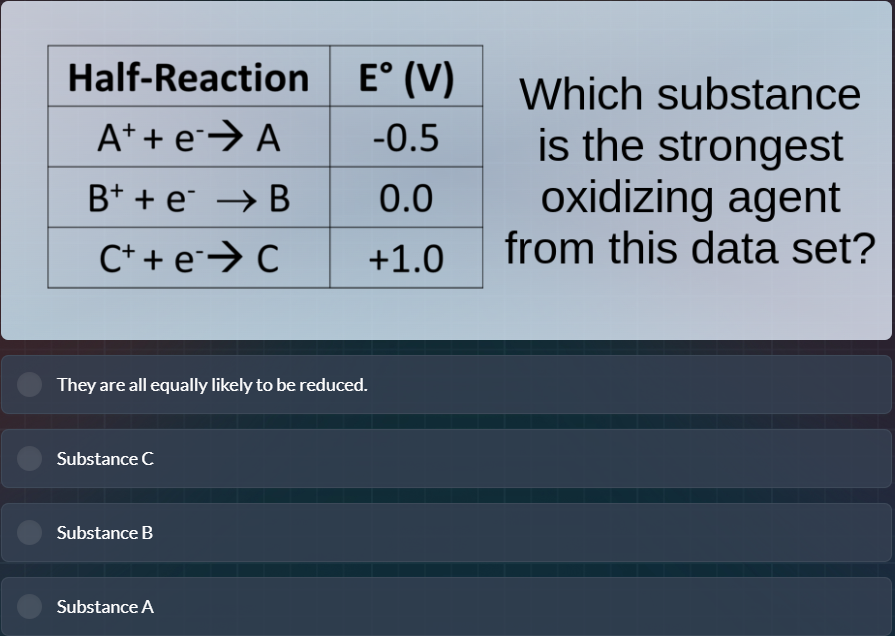Select the radio button for Substance B
The width and height of the screenshot is (895, 636).
coord(30,533)
